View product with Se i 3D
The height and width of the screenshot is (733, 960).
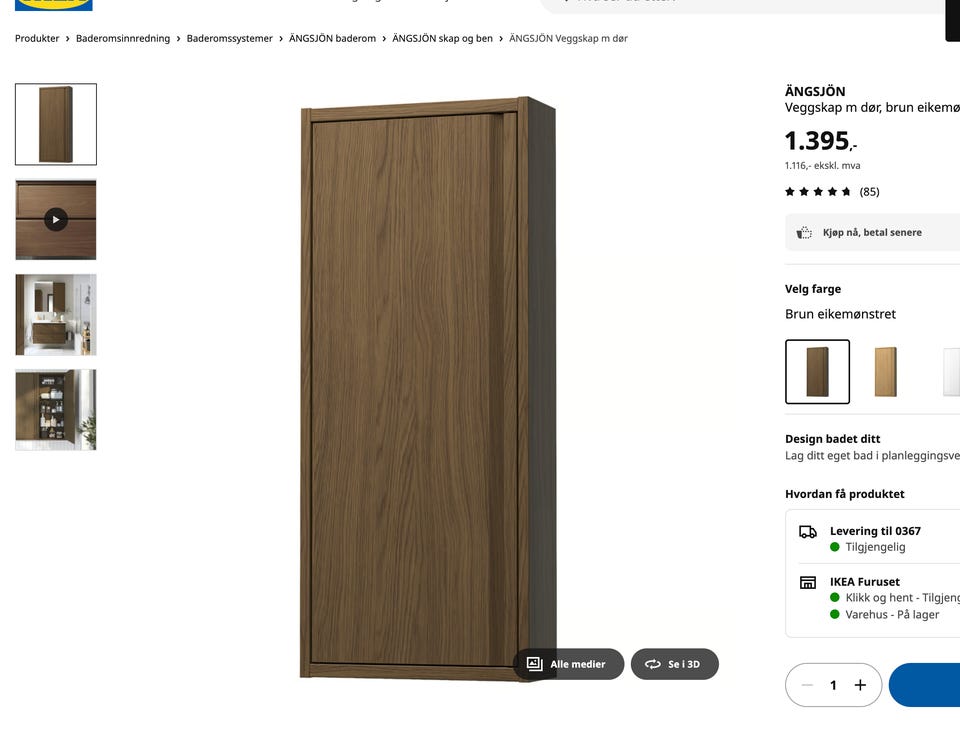tap(675, 664)
